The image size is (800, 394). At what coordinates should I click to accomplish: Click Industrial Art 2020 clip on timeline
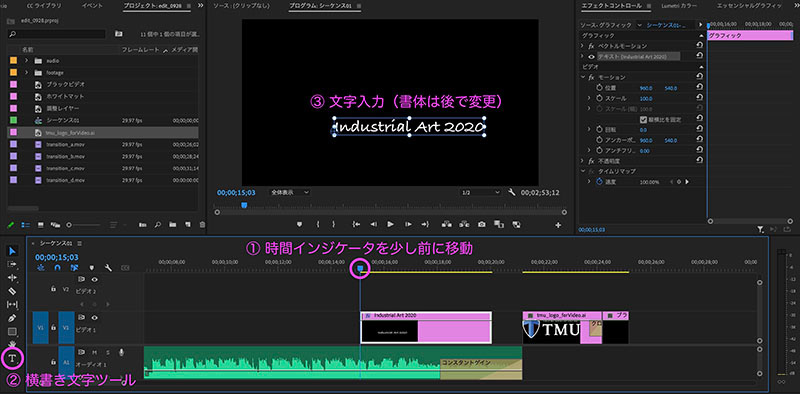426,327
